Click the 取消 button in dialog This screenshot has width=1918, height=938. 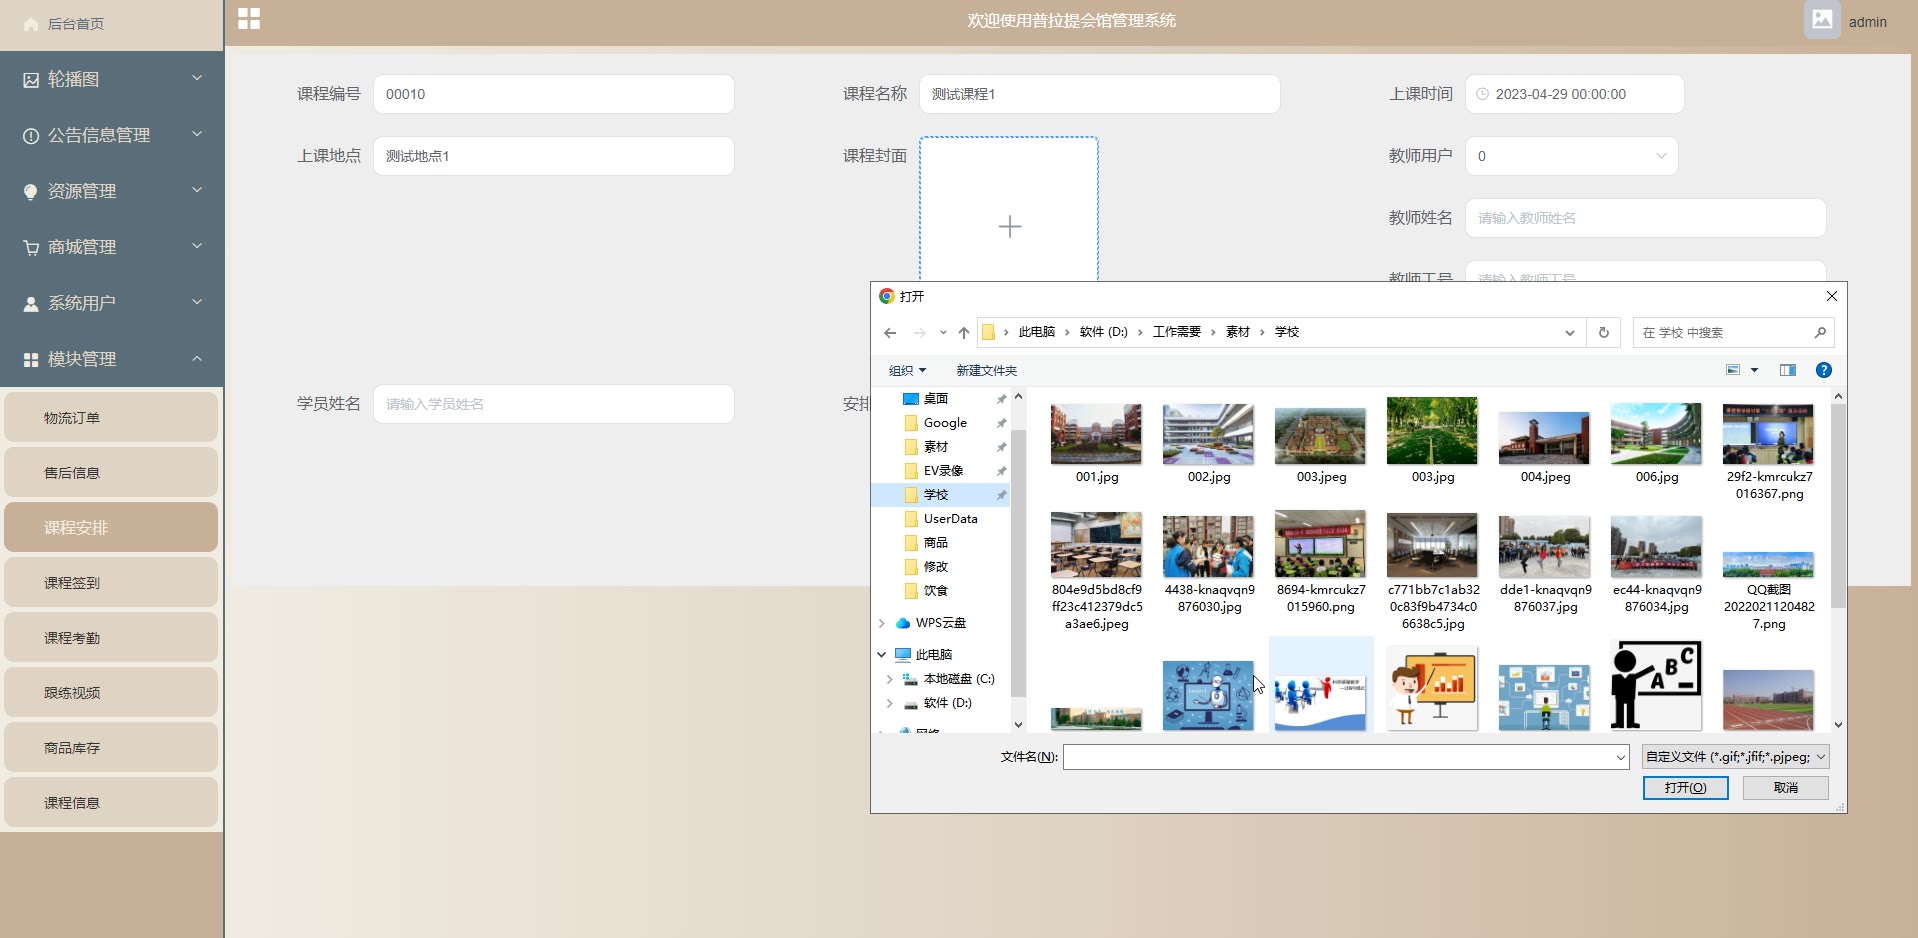pos(1785,788)
